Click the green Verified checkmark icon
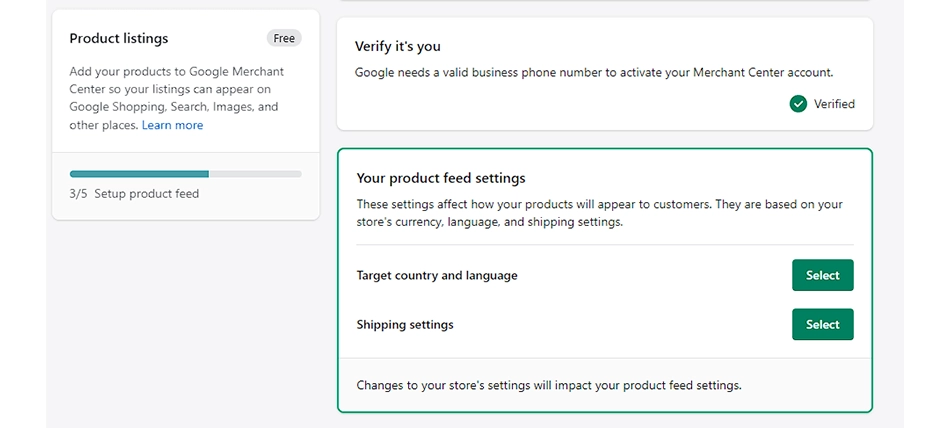Viewport: 950px width, 428px height. 798,104
